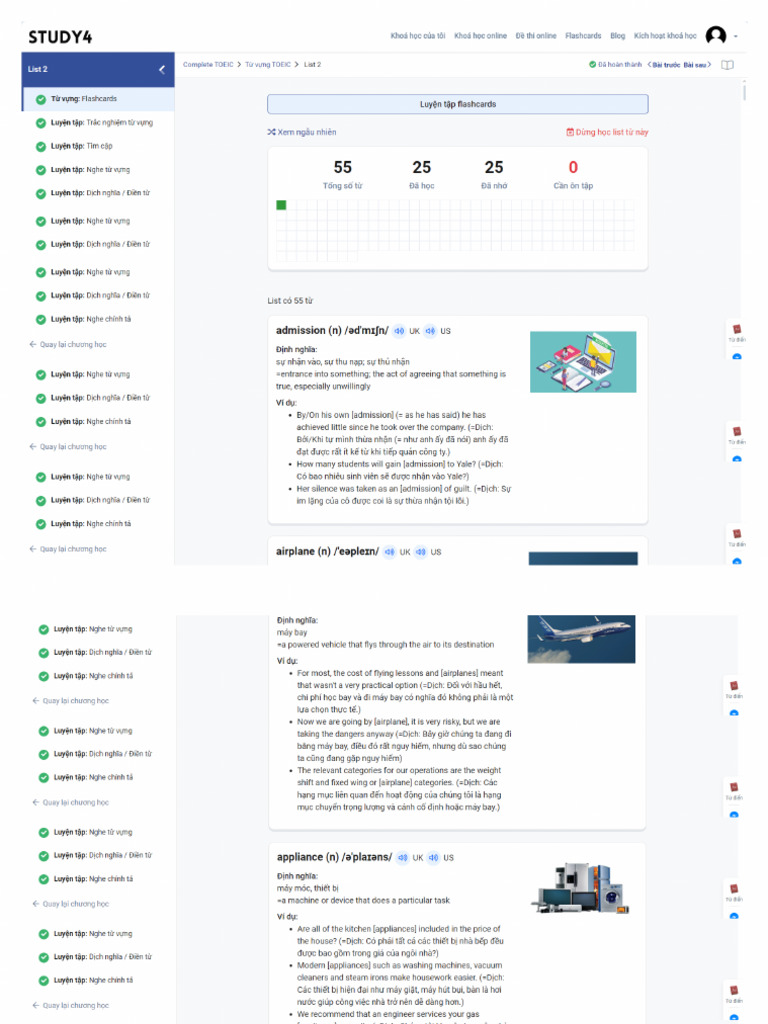Screen dimensions: 768x1024
Task: Toggle the Đã hoàn thành completion check
Action: tap(592, 65)
